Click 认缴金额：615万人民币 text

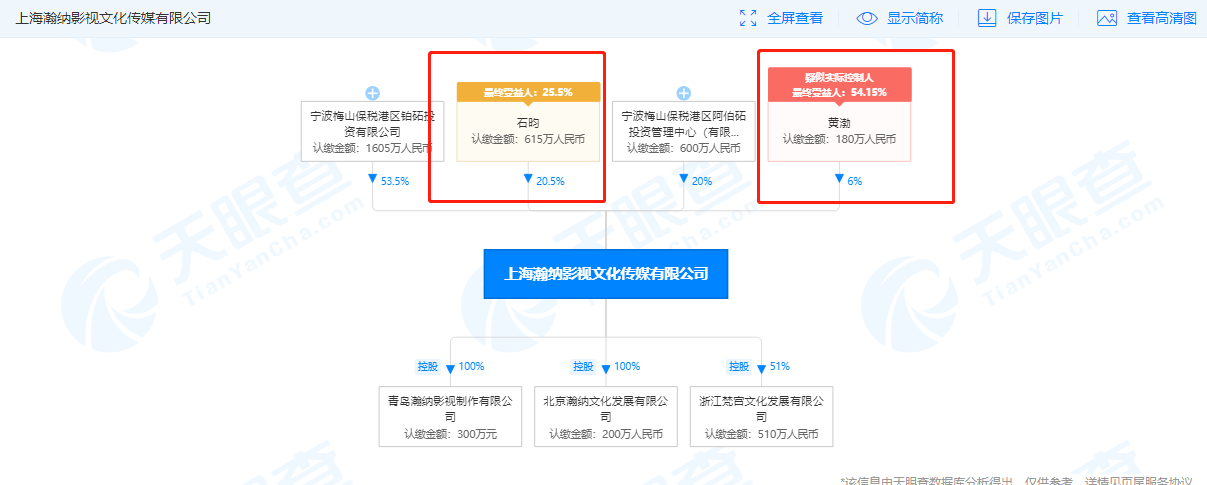coord(528,139)
